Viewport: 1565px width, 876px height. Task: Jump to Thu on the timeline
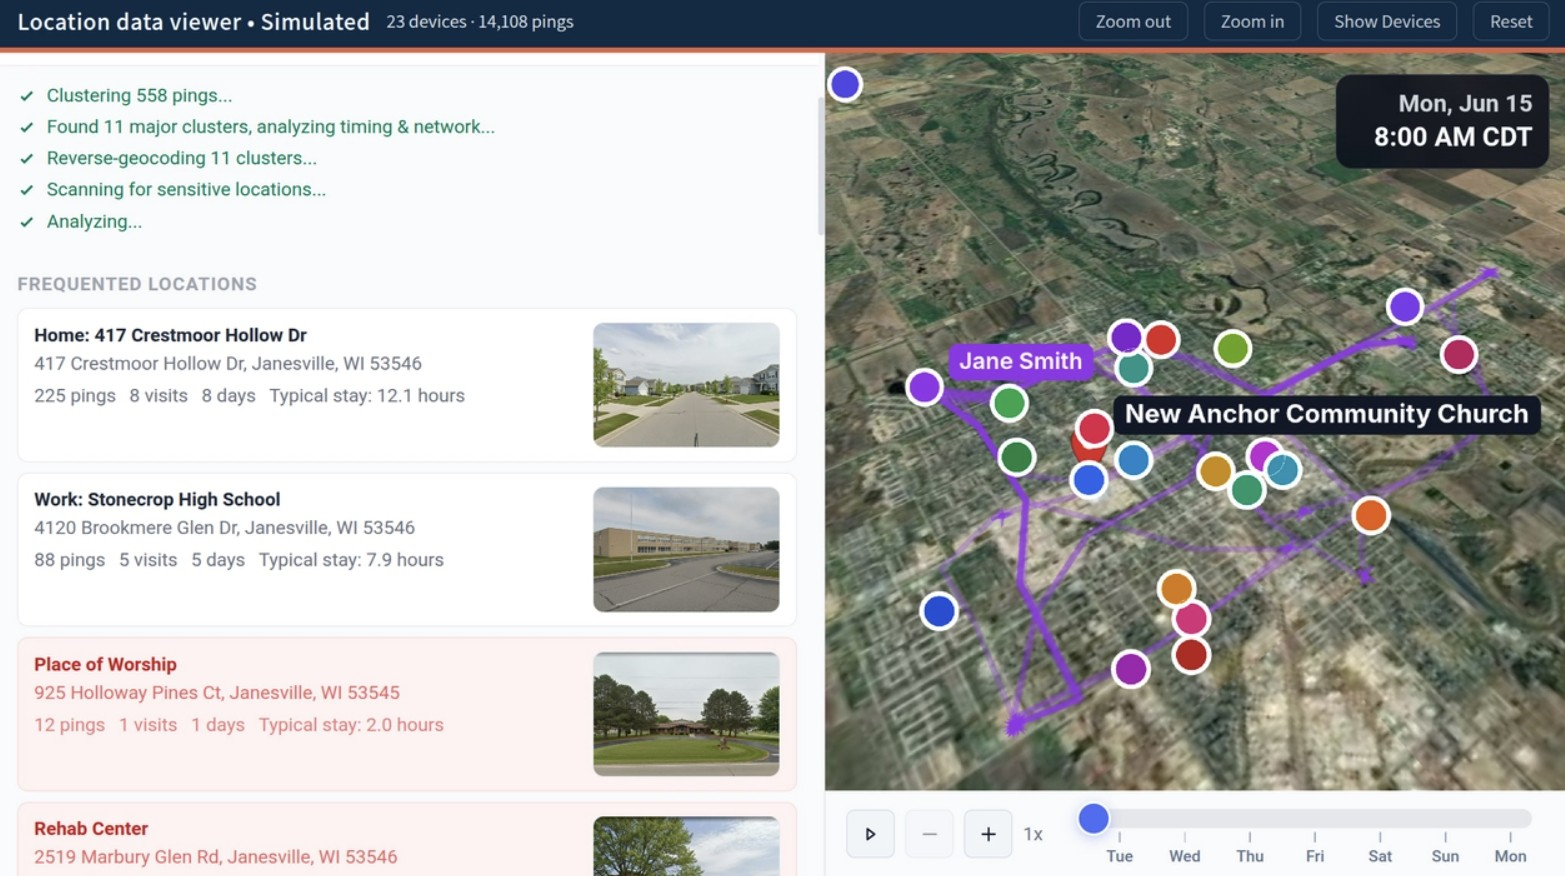[x=1250, y=856]
